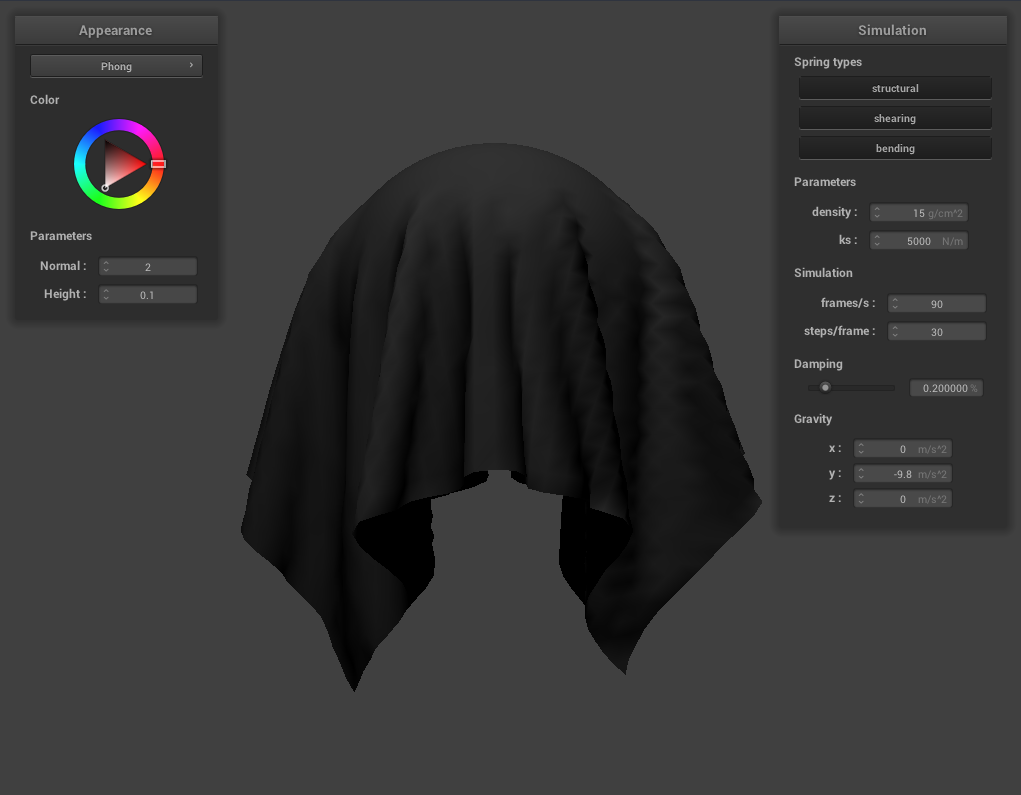Toggle the structural spring type
The width and height of the screenshot is (1021, 795).
[894, 89]
